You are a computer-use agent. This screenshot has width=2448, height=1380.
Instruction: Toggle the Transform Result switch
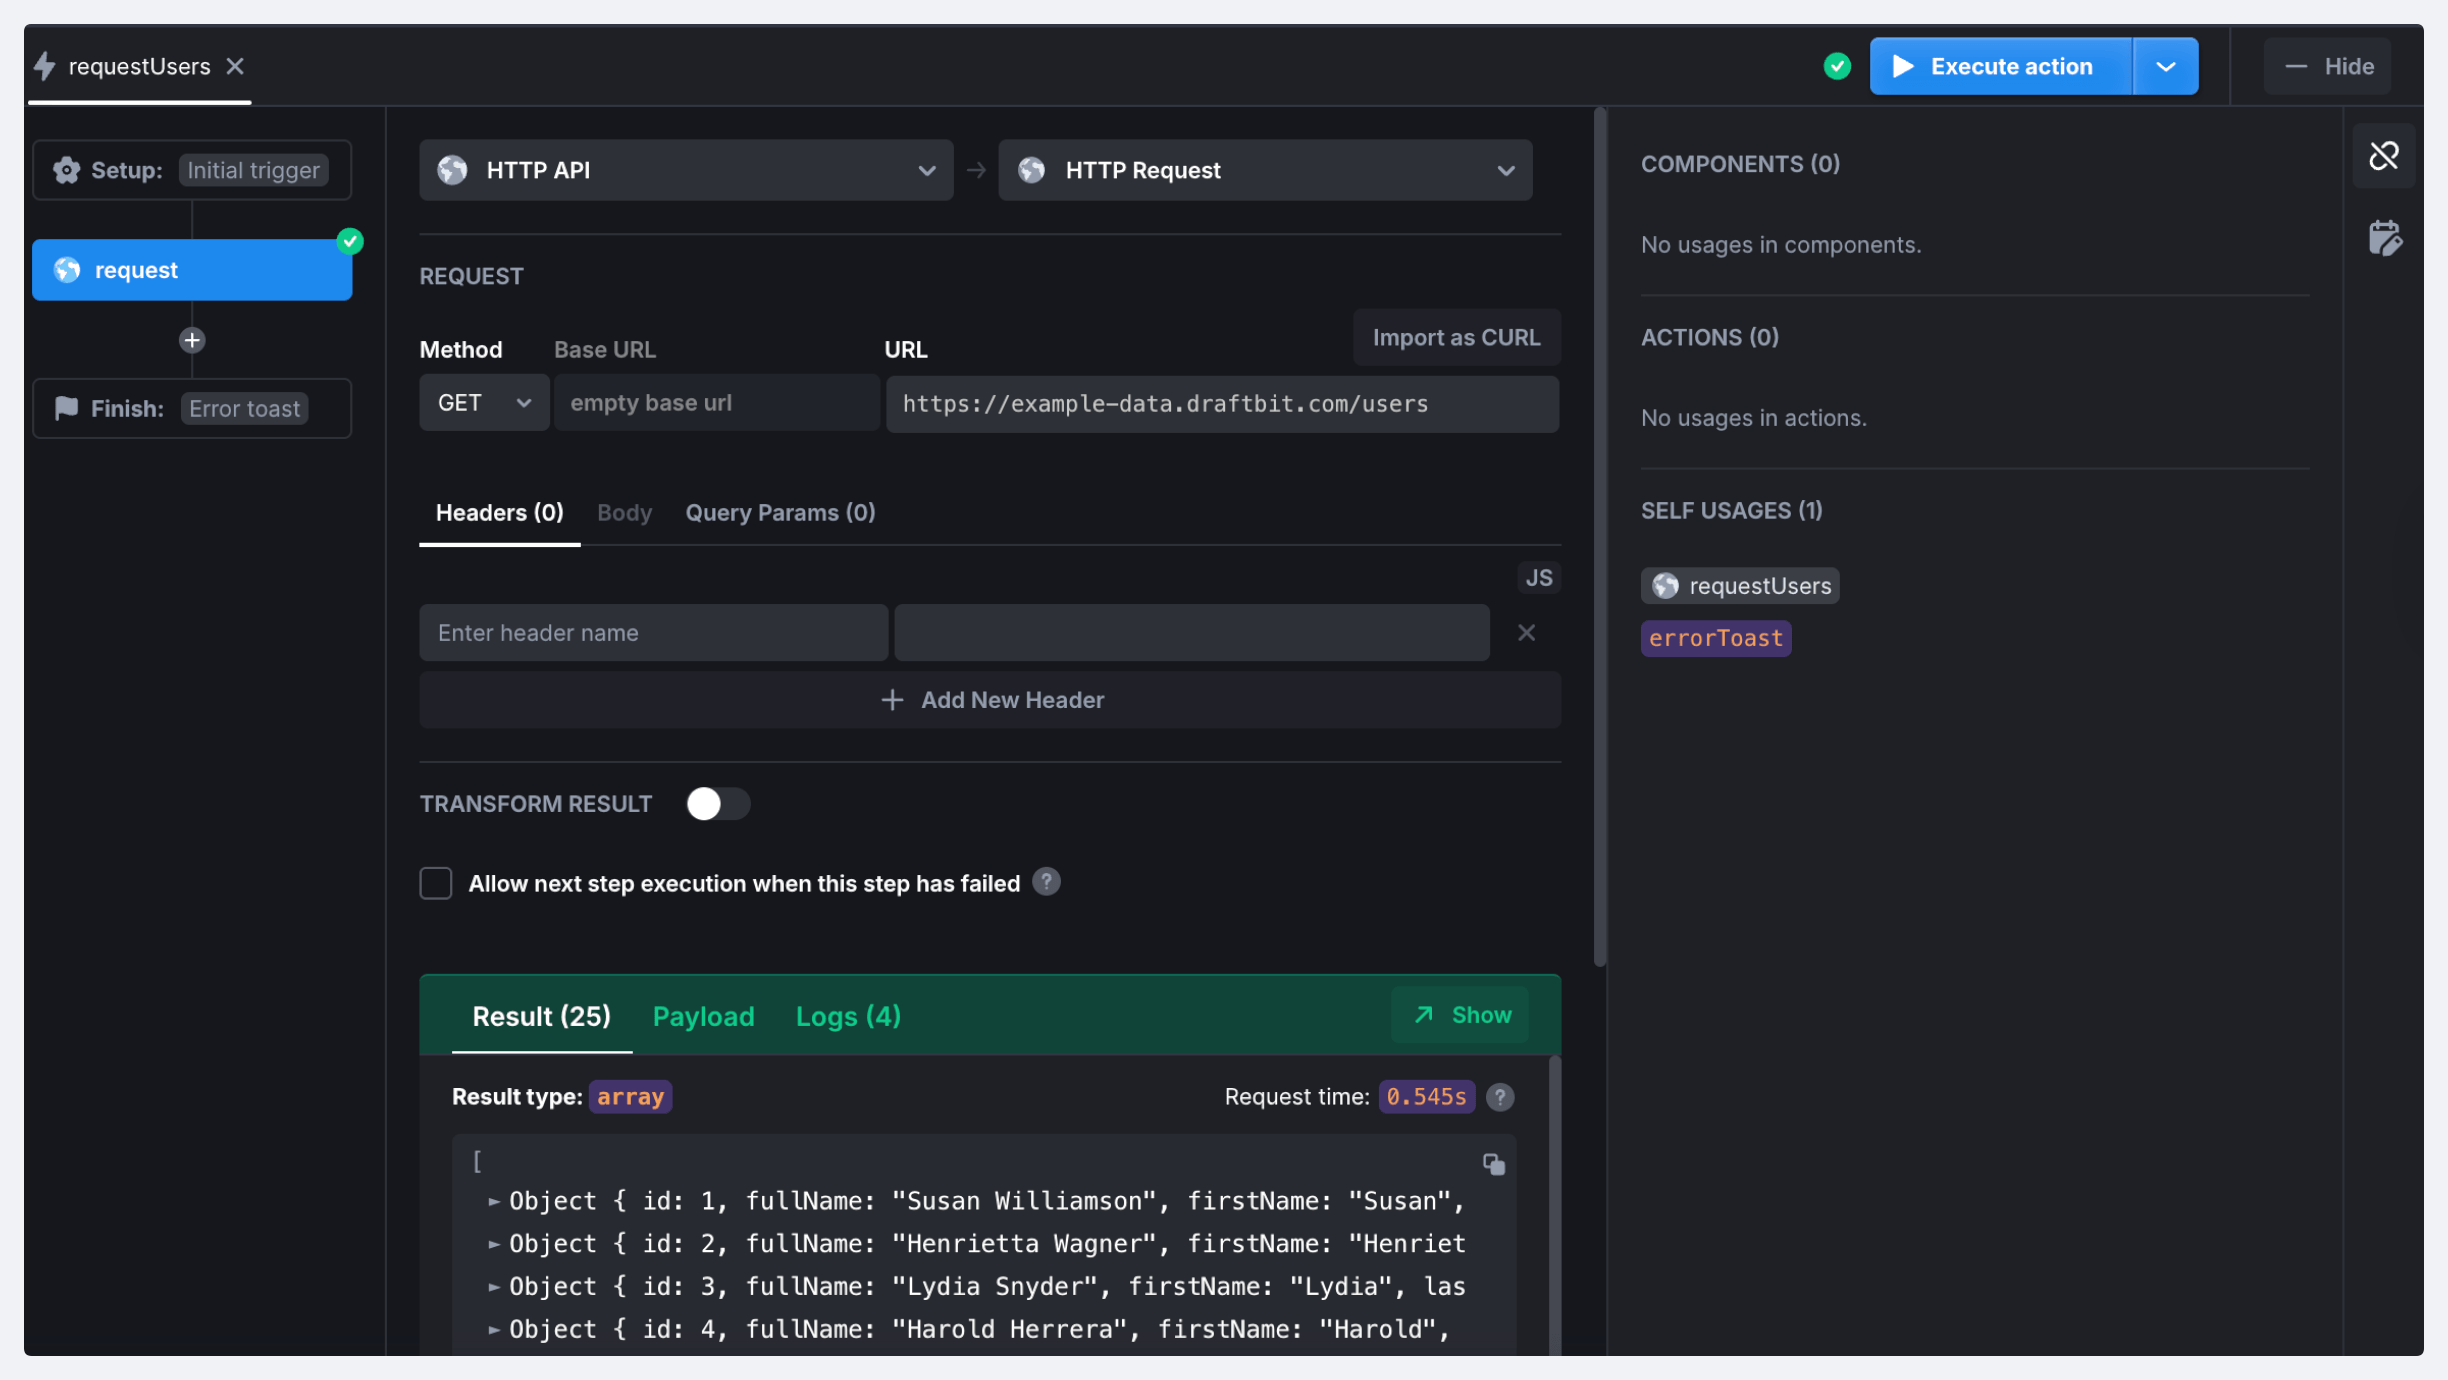[717, 804]
